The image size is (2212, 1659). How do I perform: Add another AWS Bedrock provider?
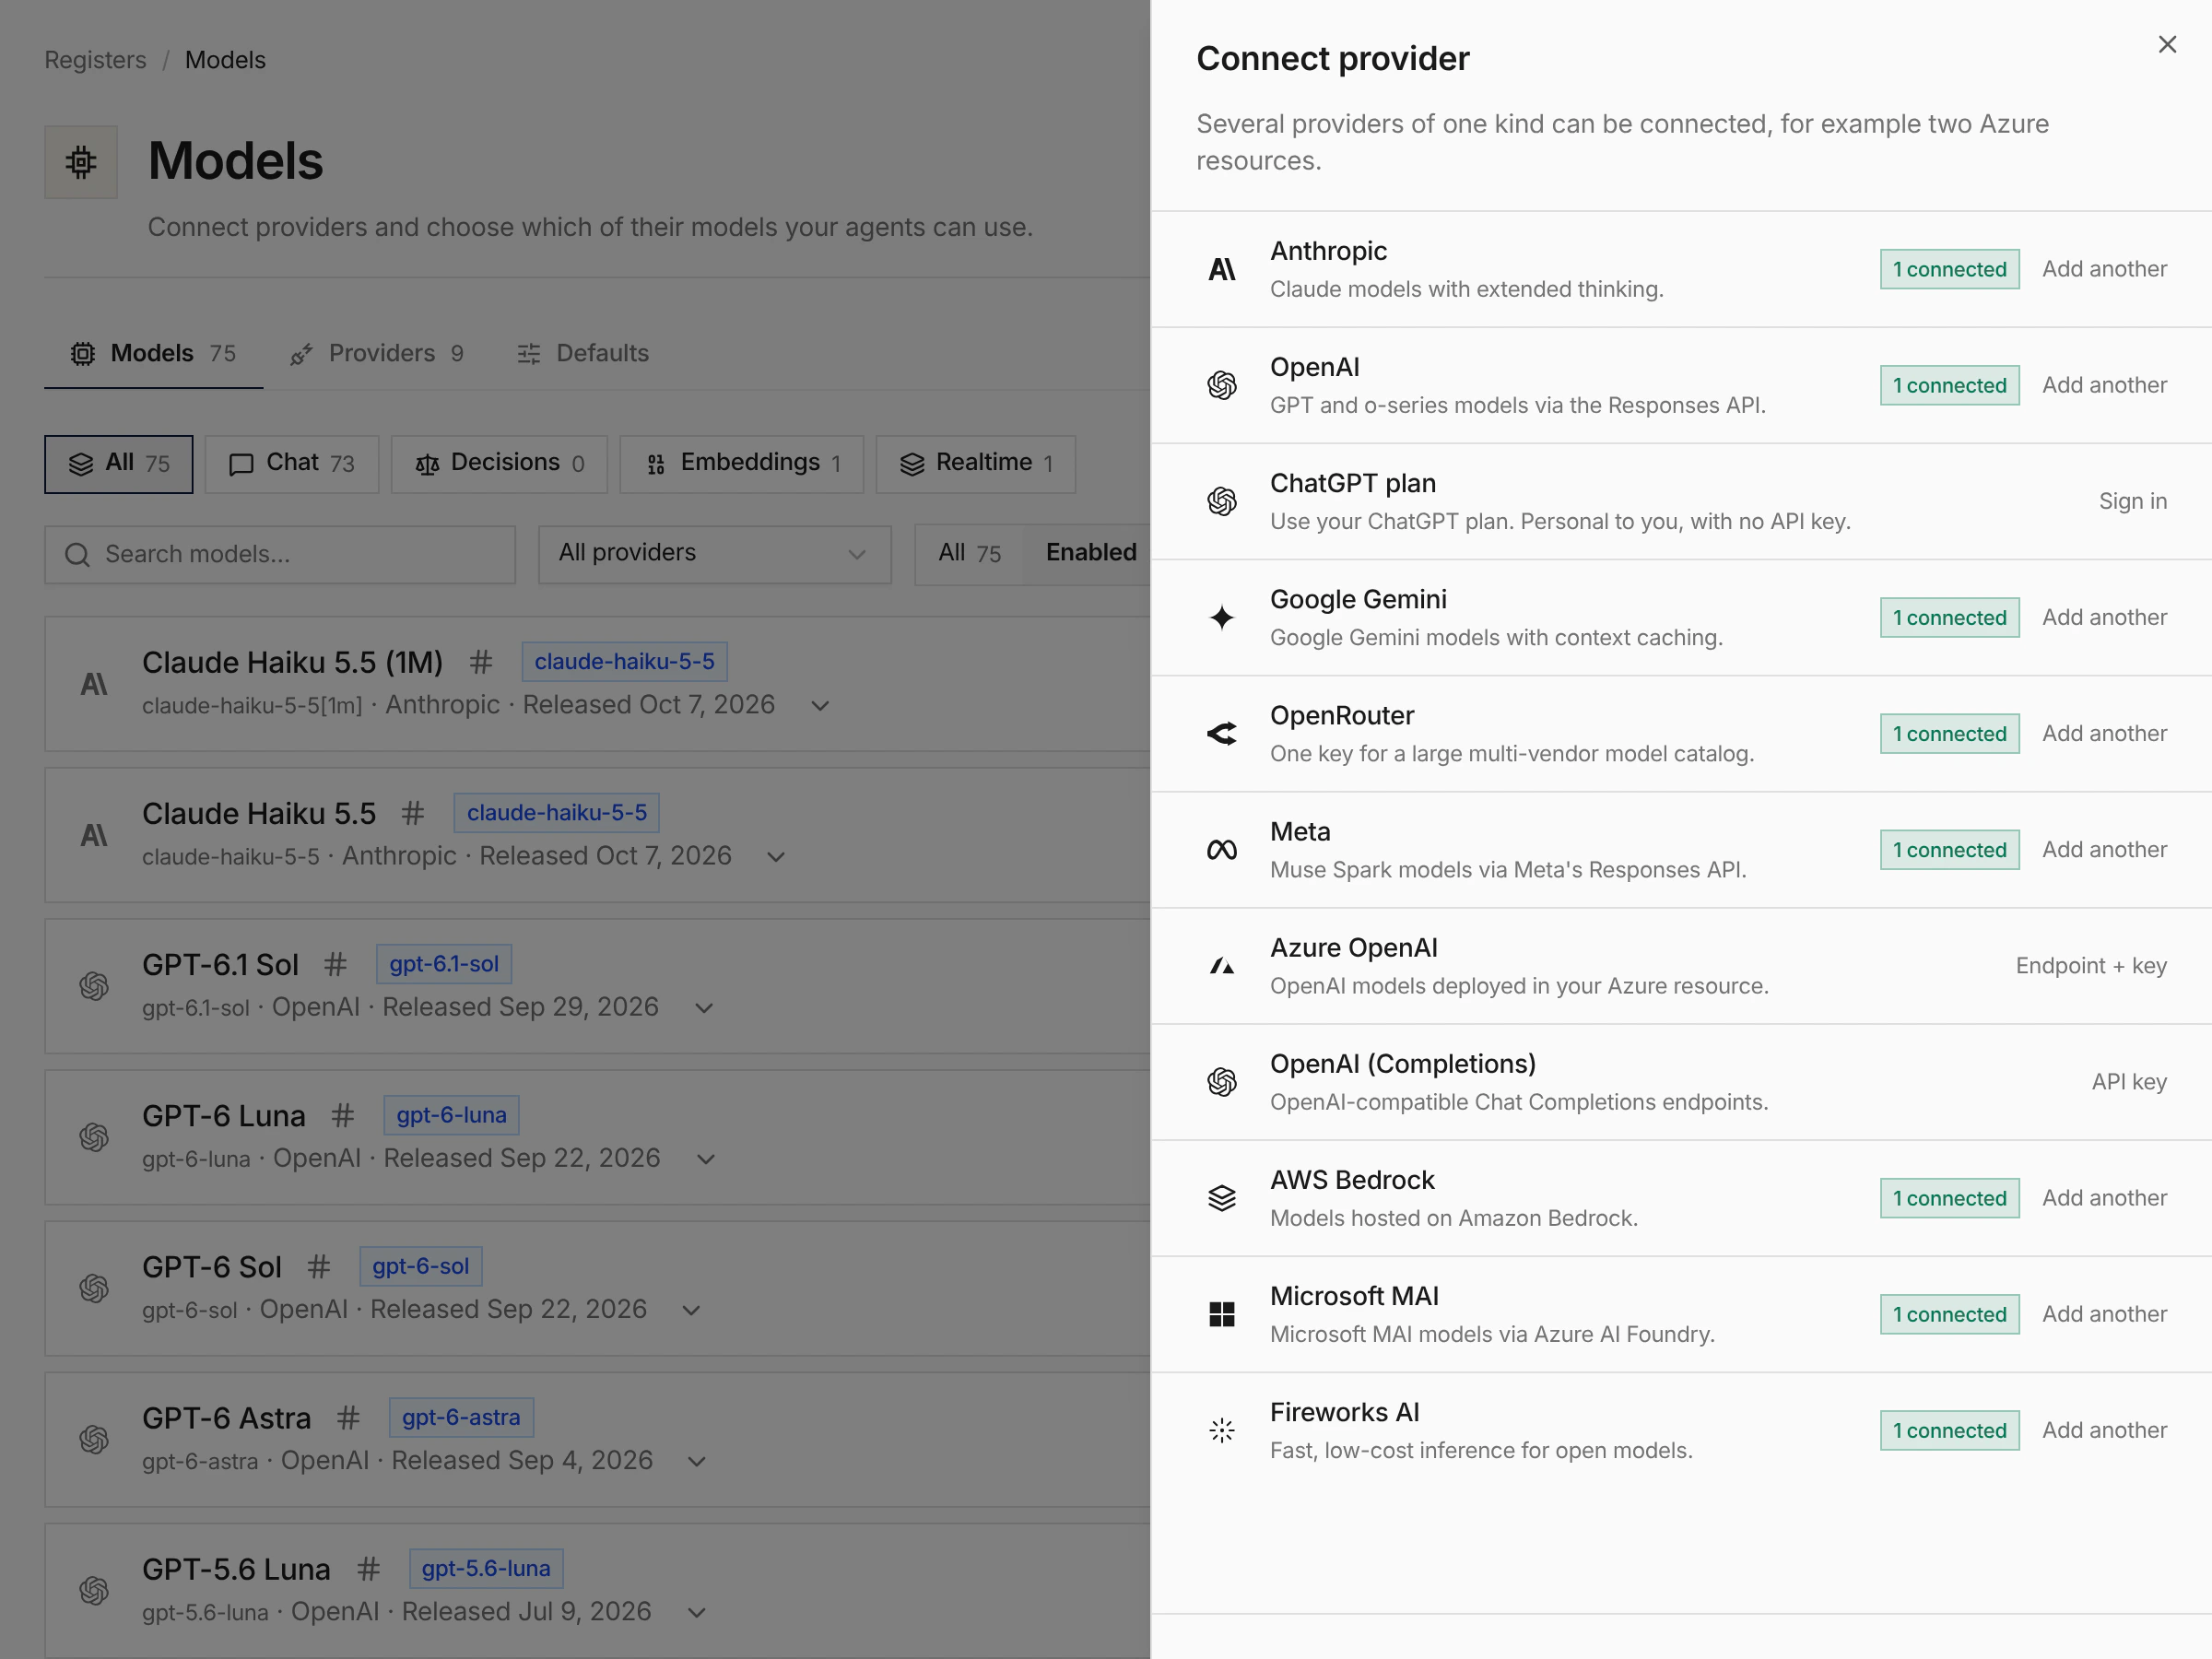(2104, 1197)
